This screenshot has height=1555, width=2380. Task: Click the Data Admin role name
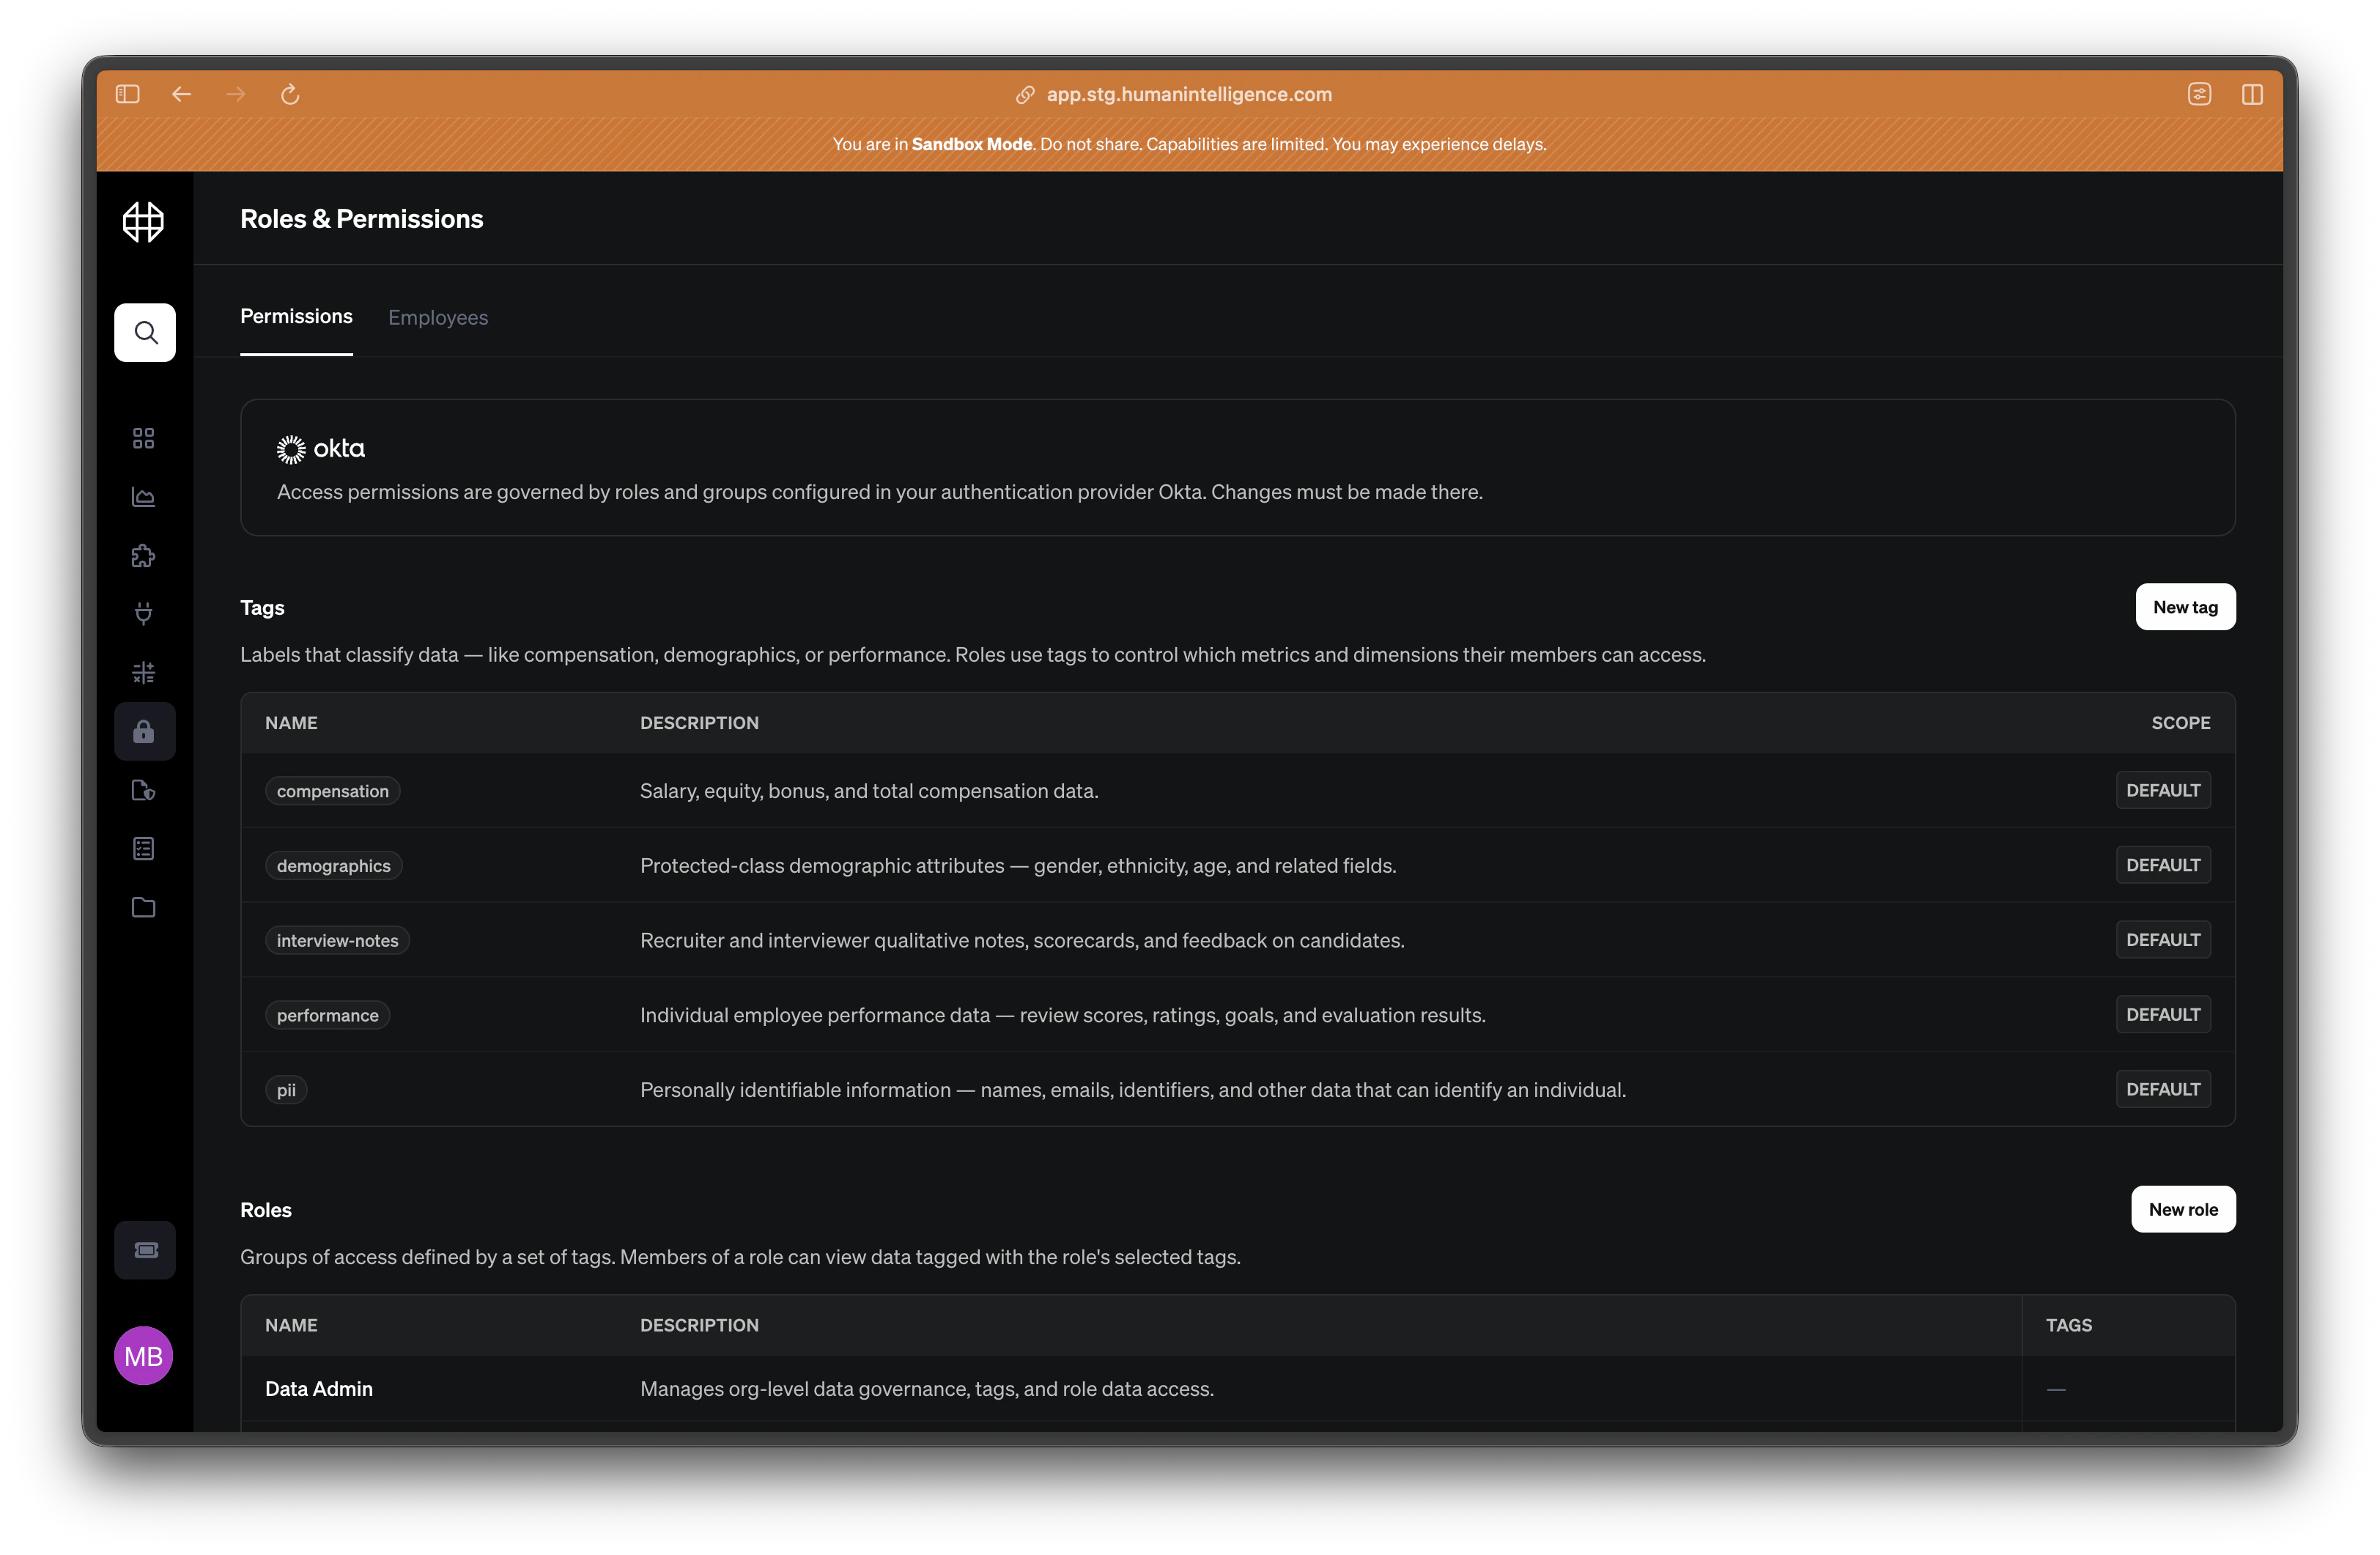click(319, 1389)
